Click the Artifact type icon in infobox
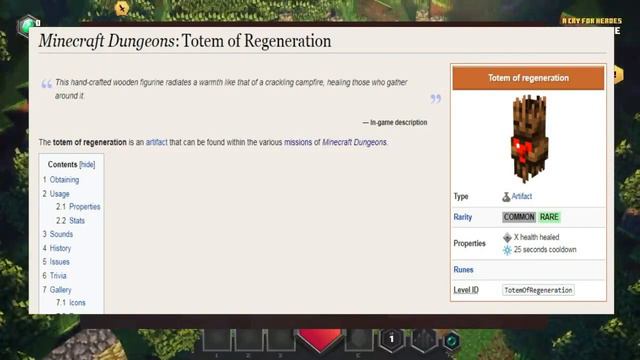The image size is (640, 360). tap(506, 197)
